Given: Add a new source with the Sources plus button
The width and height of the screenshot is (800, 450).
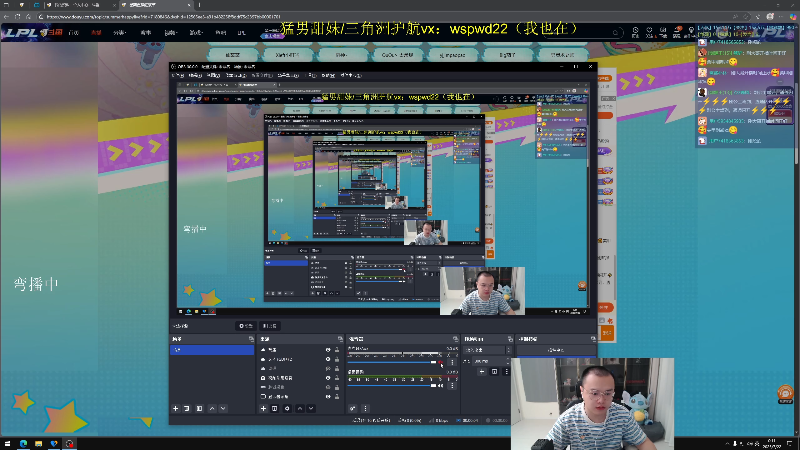Looking at the screenshot, I should [263, 409].
